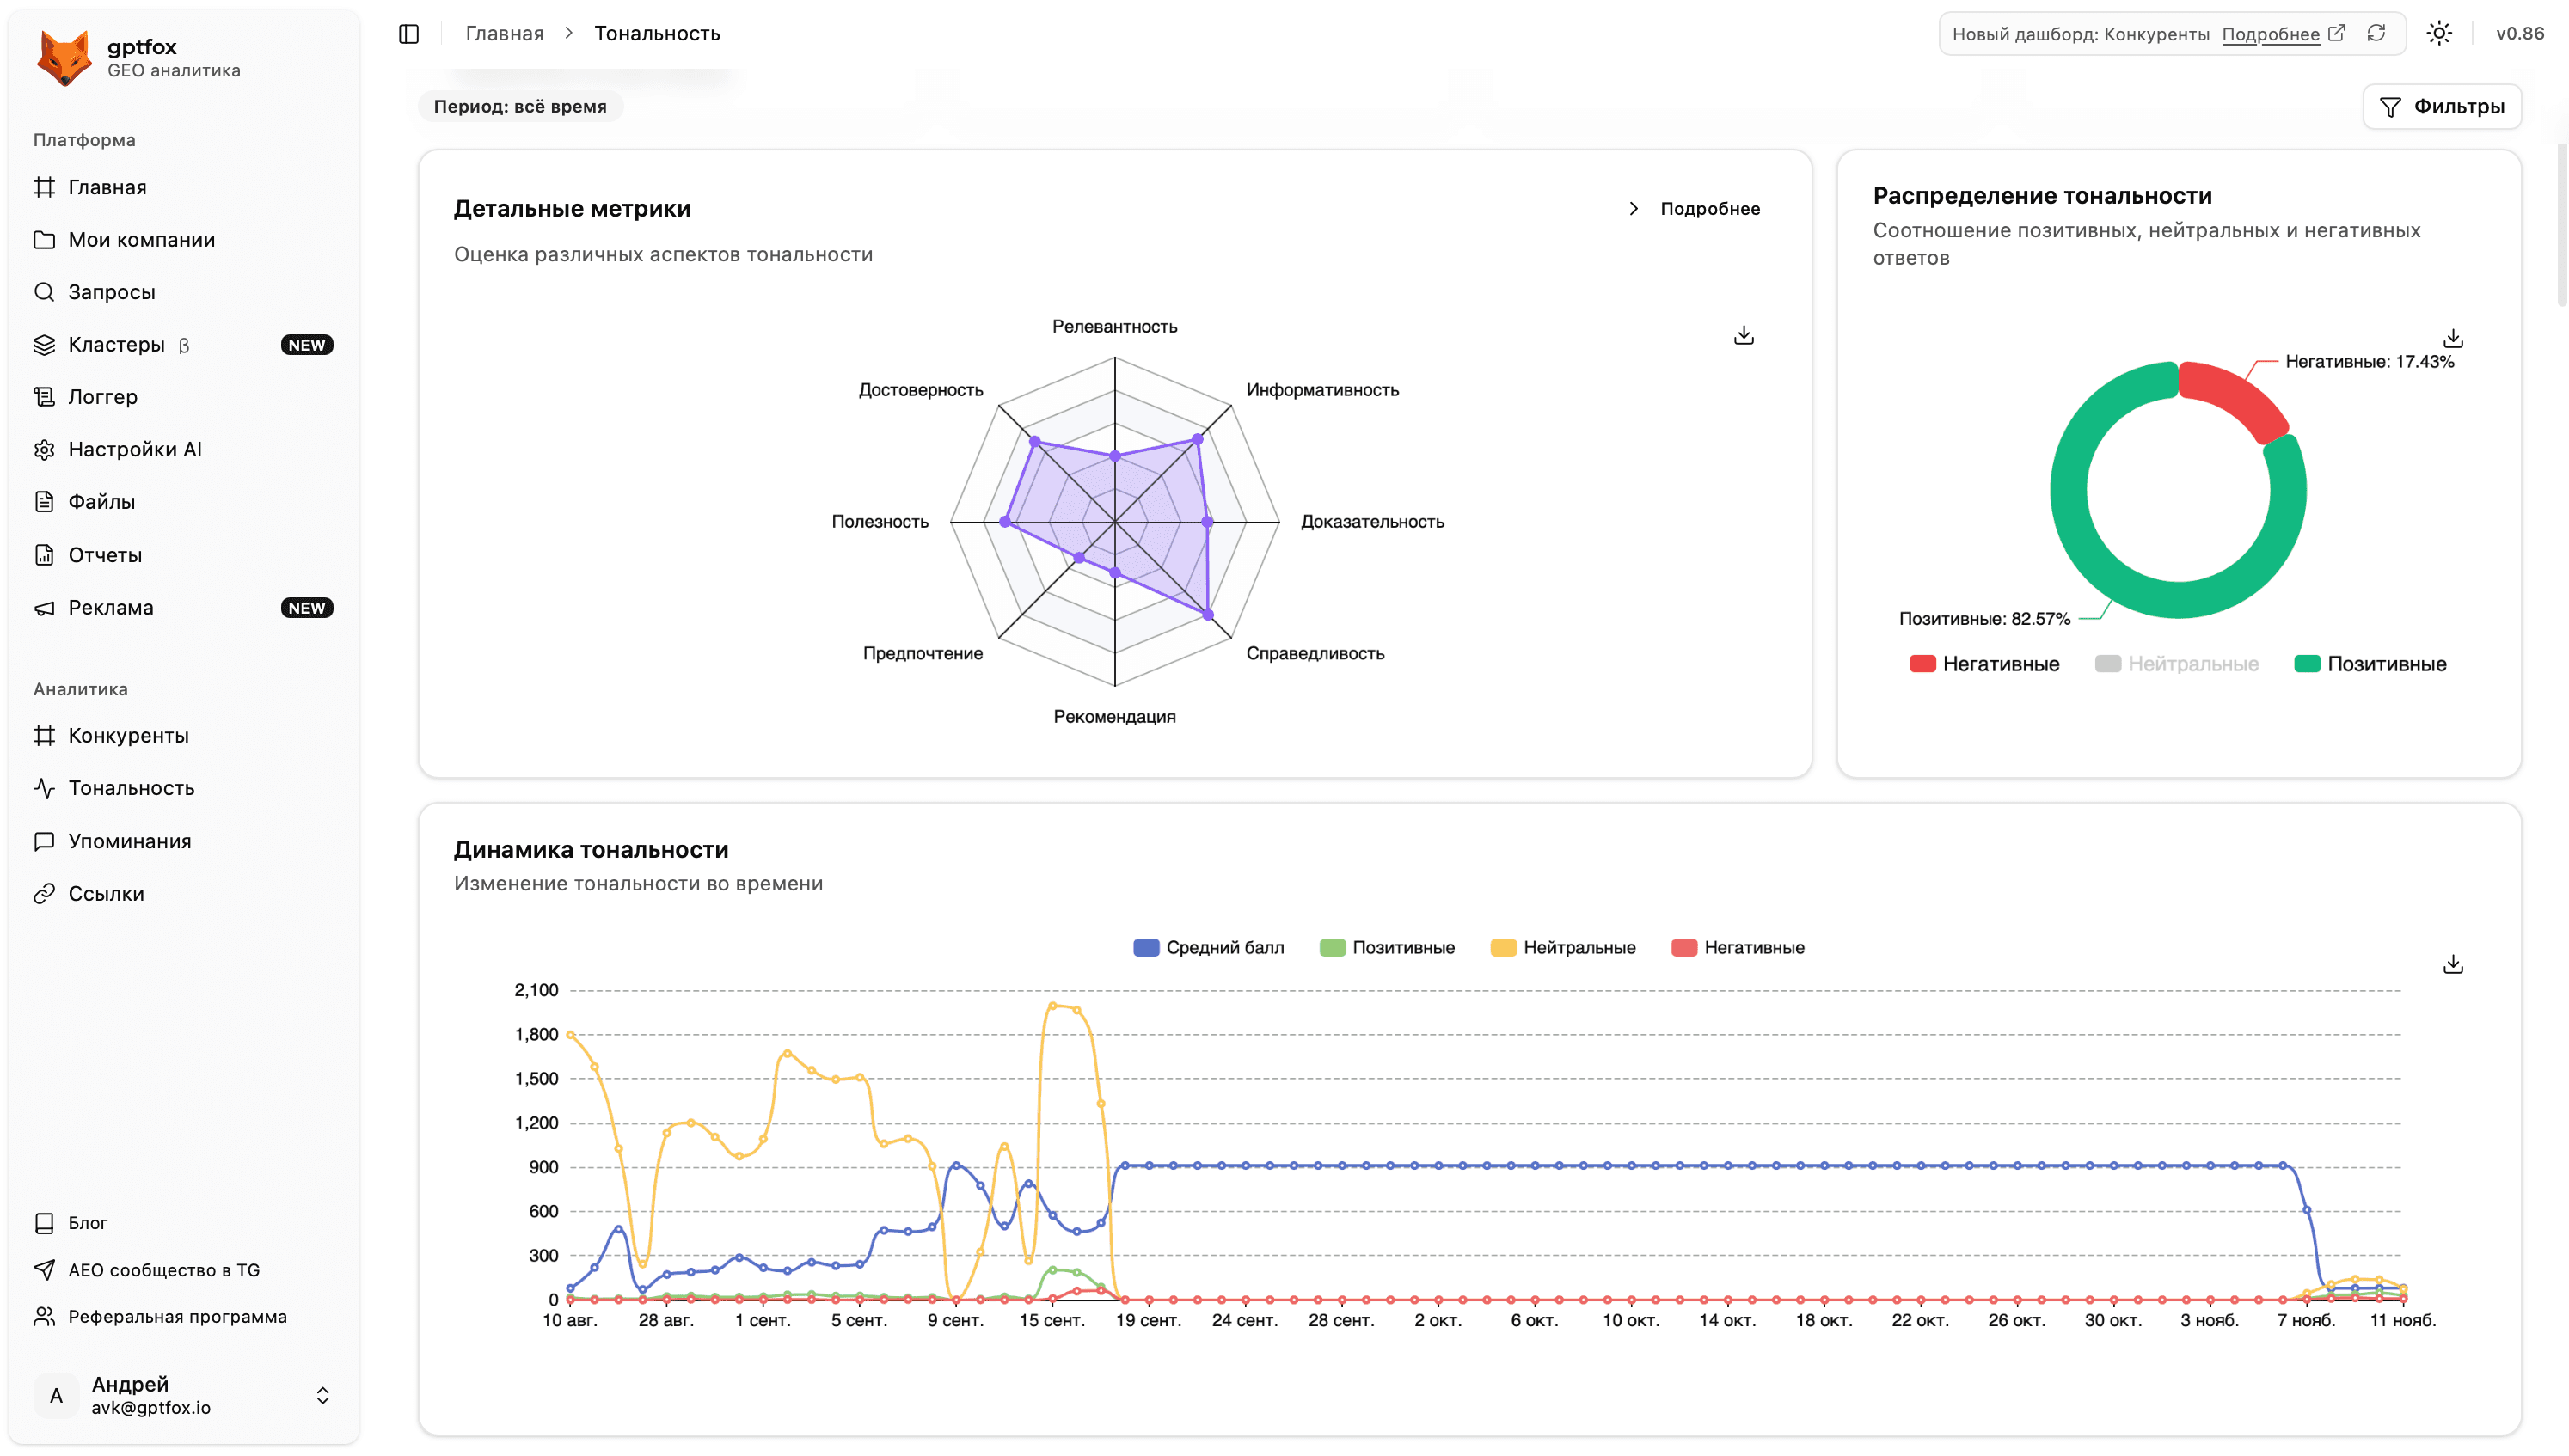Image resolution: width=2569 pixels, height=1456 pixels.
Task: Select the Отчеты reports icon
Action: pyautogui.click(x=45, y=554)
